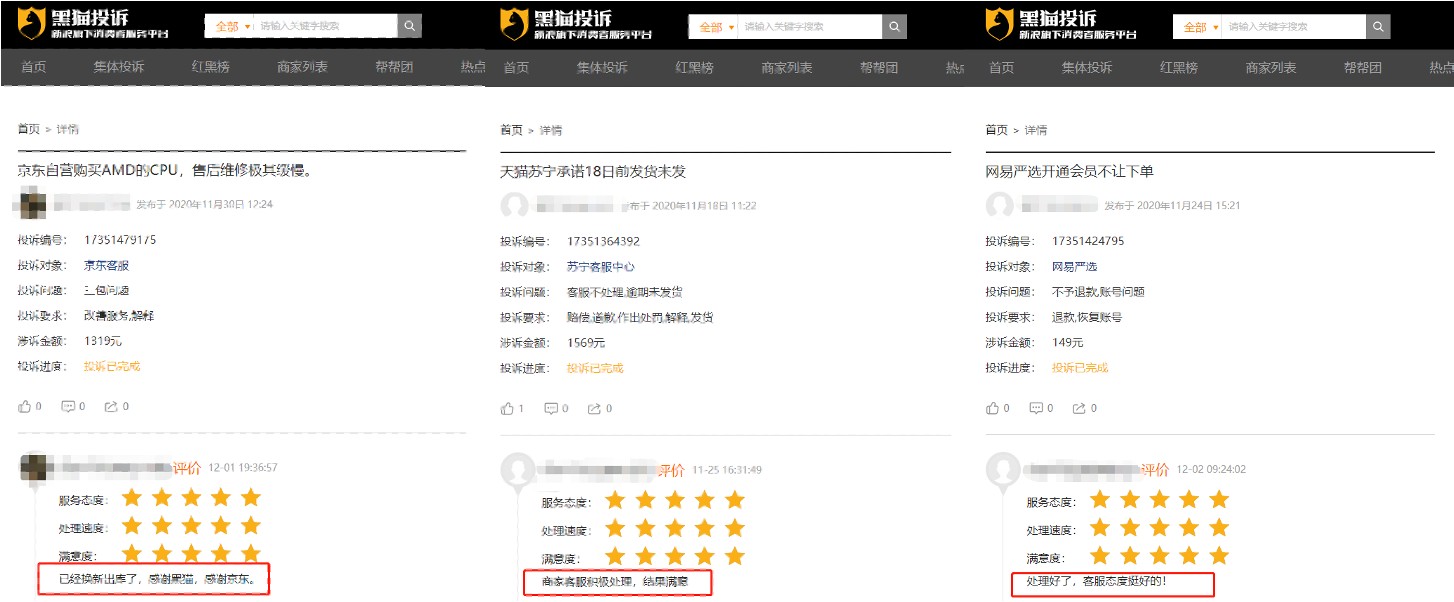Open 红黑榜 tab above the JD complaint
Image resolution: width=1454 pixels, height=602 pixels.
[x=211, y=67]
